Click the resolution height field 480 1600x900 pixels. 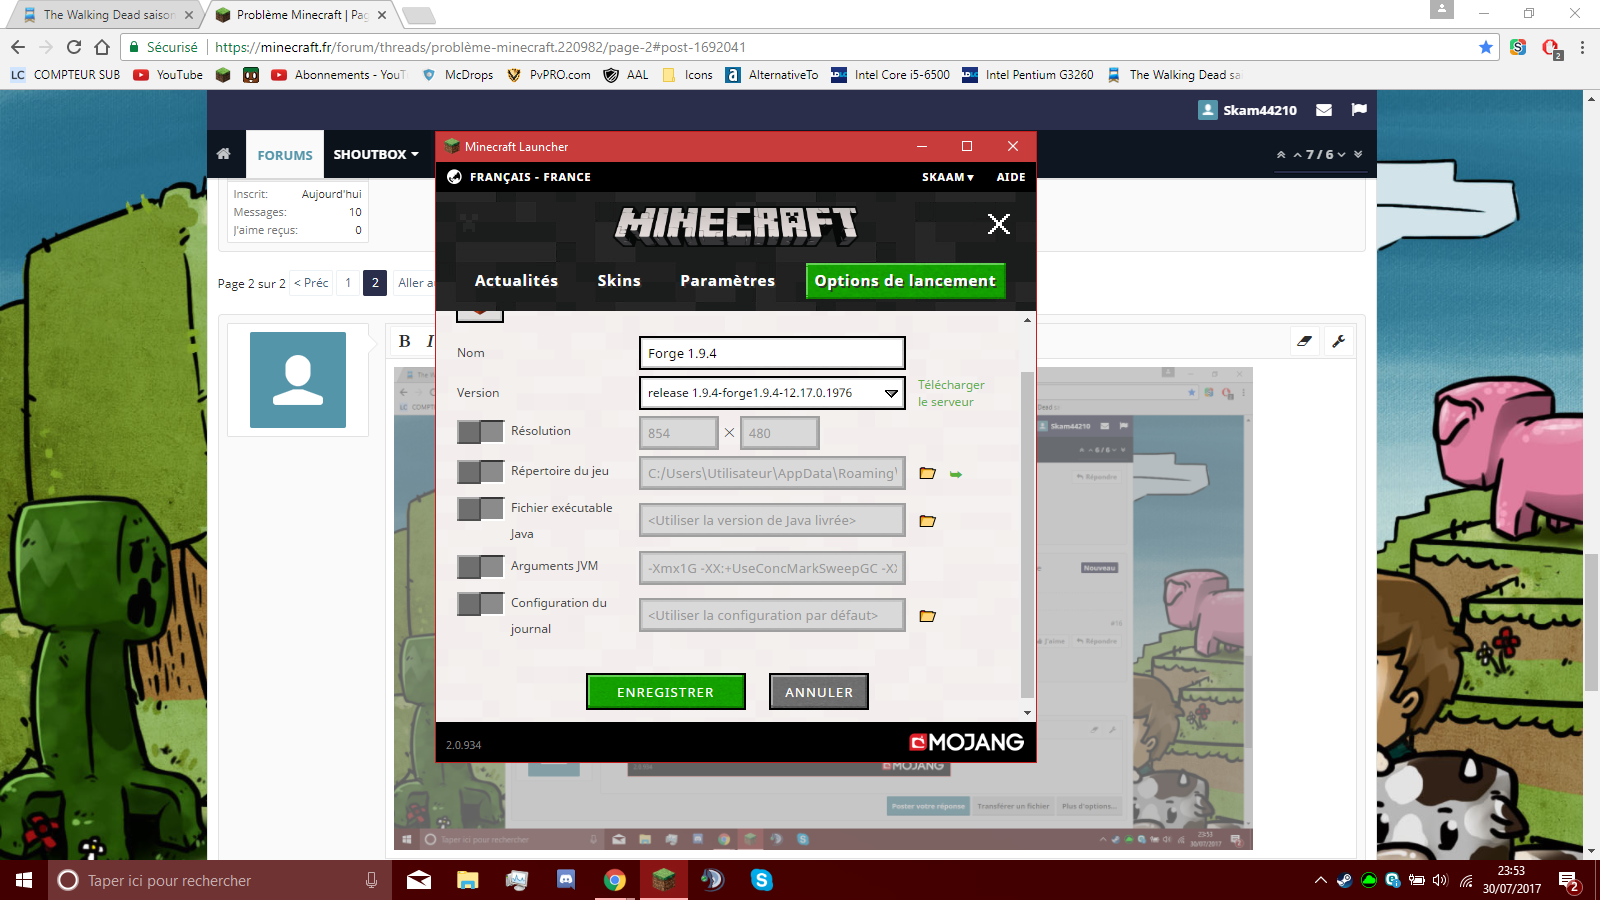pos(780,433)
